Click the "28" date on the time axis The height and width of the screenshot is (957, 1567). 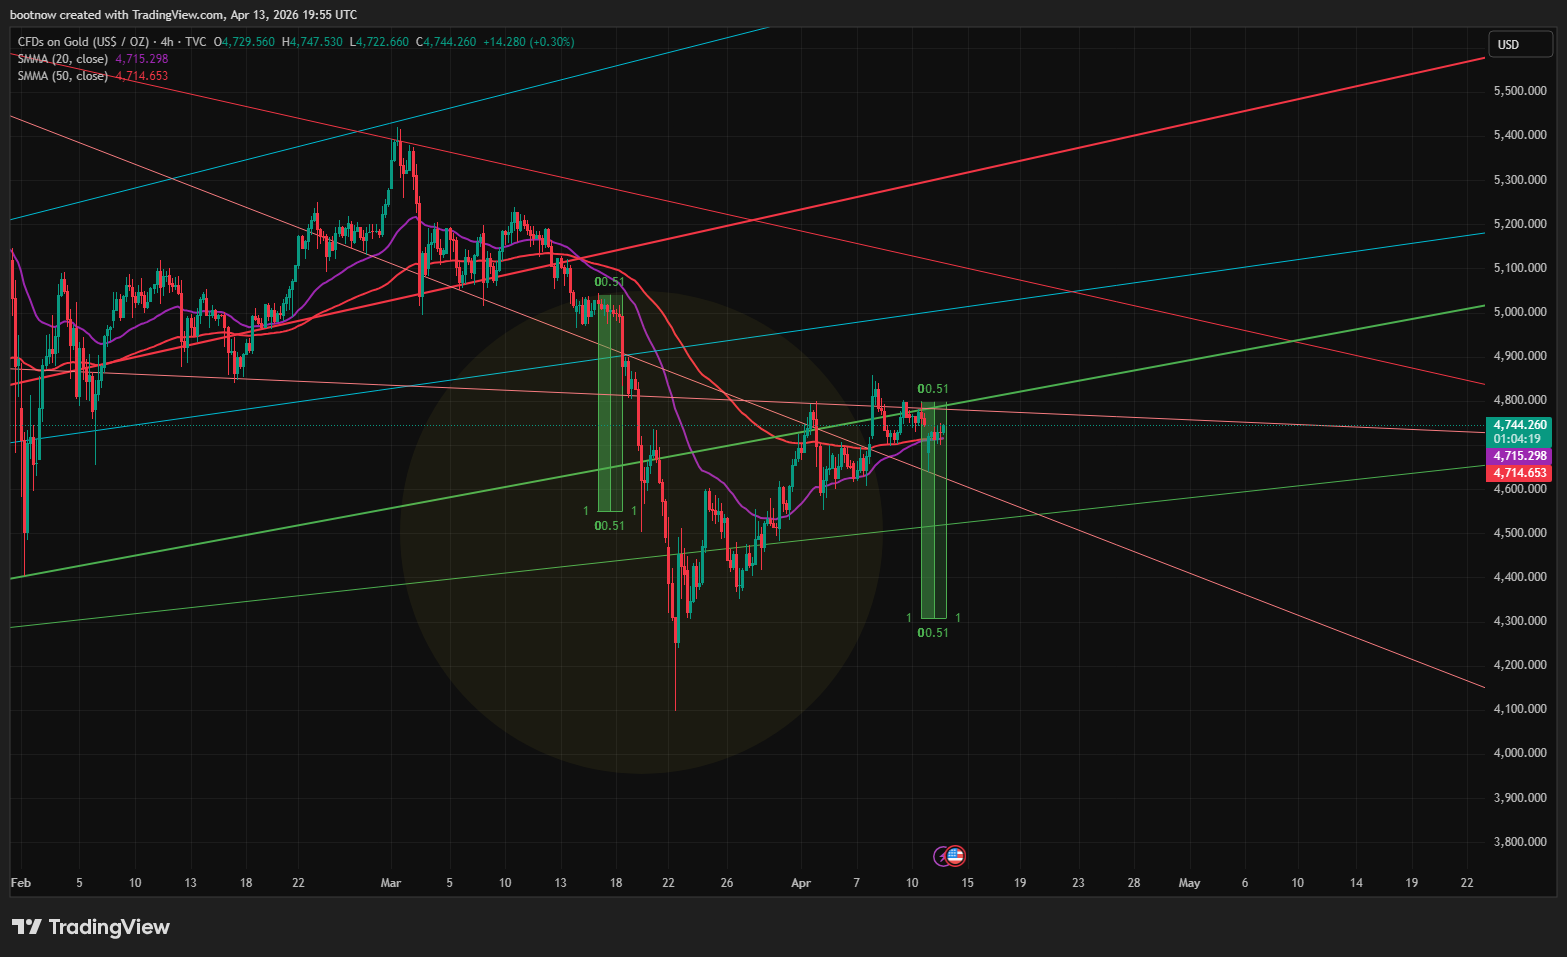[1134, 883]
